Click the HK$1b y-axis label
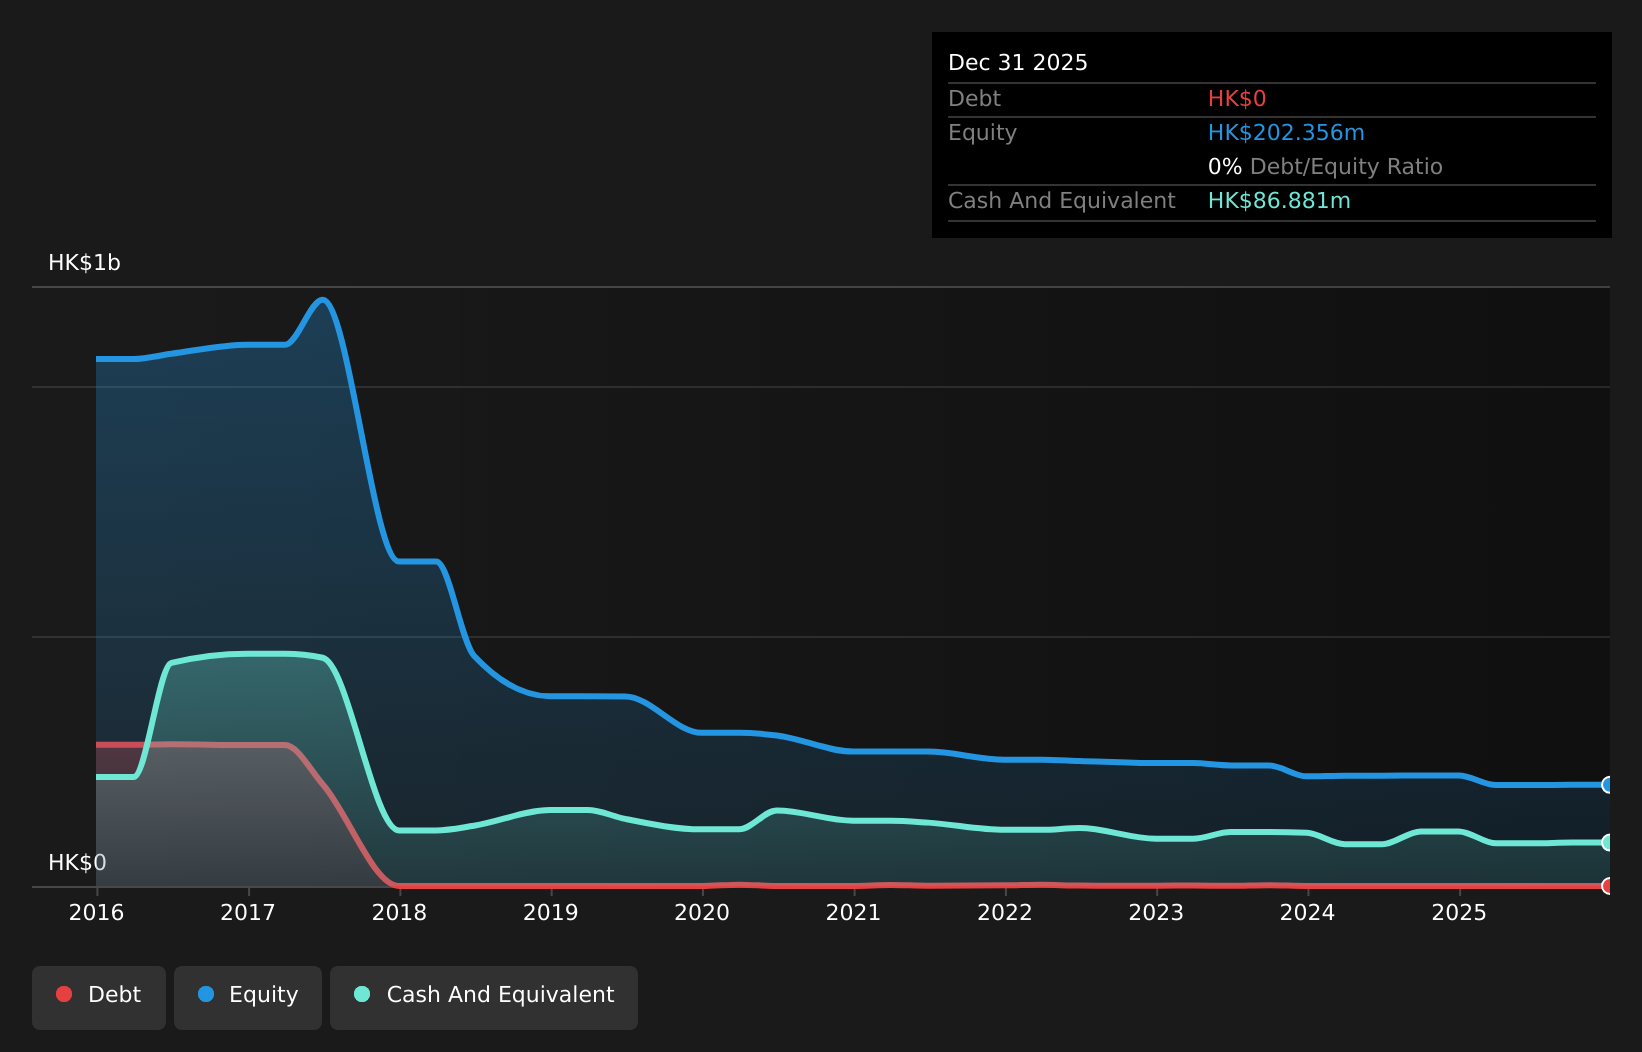 coord(85,263)
